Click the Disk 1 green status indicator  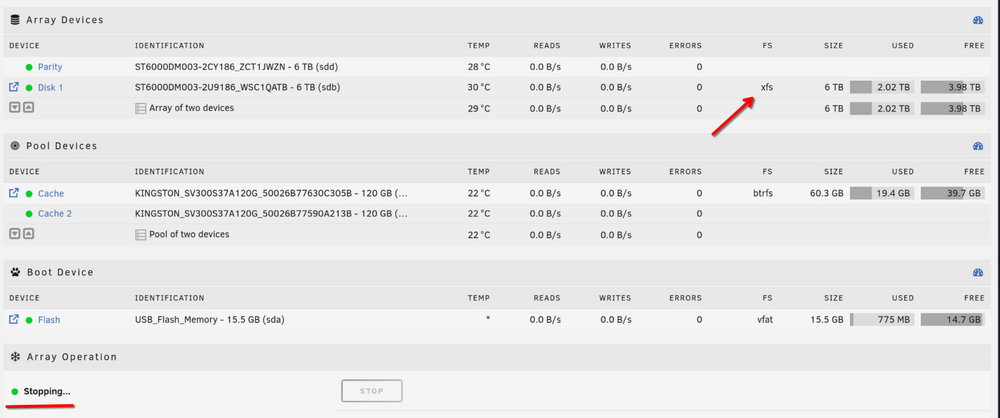coord(29,87)
